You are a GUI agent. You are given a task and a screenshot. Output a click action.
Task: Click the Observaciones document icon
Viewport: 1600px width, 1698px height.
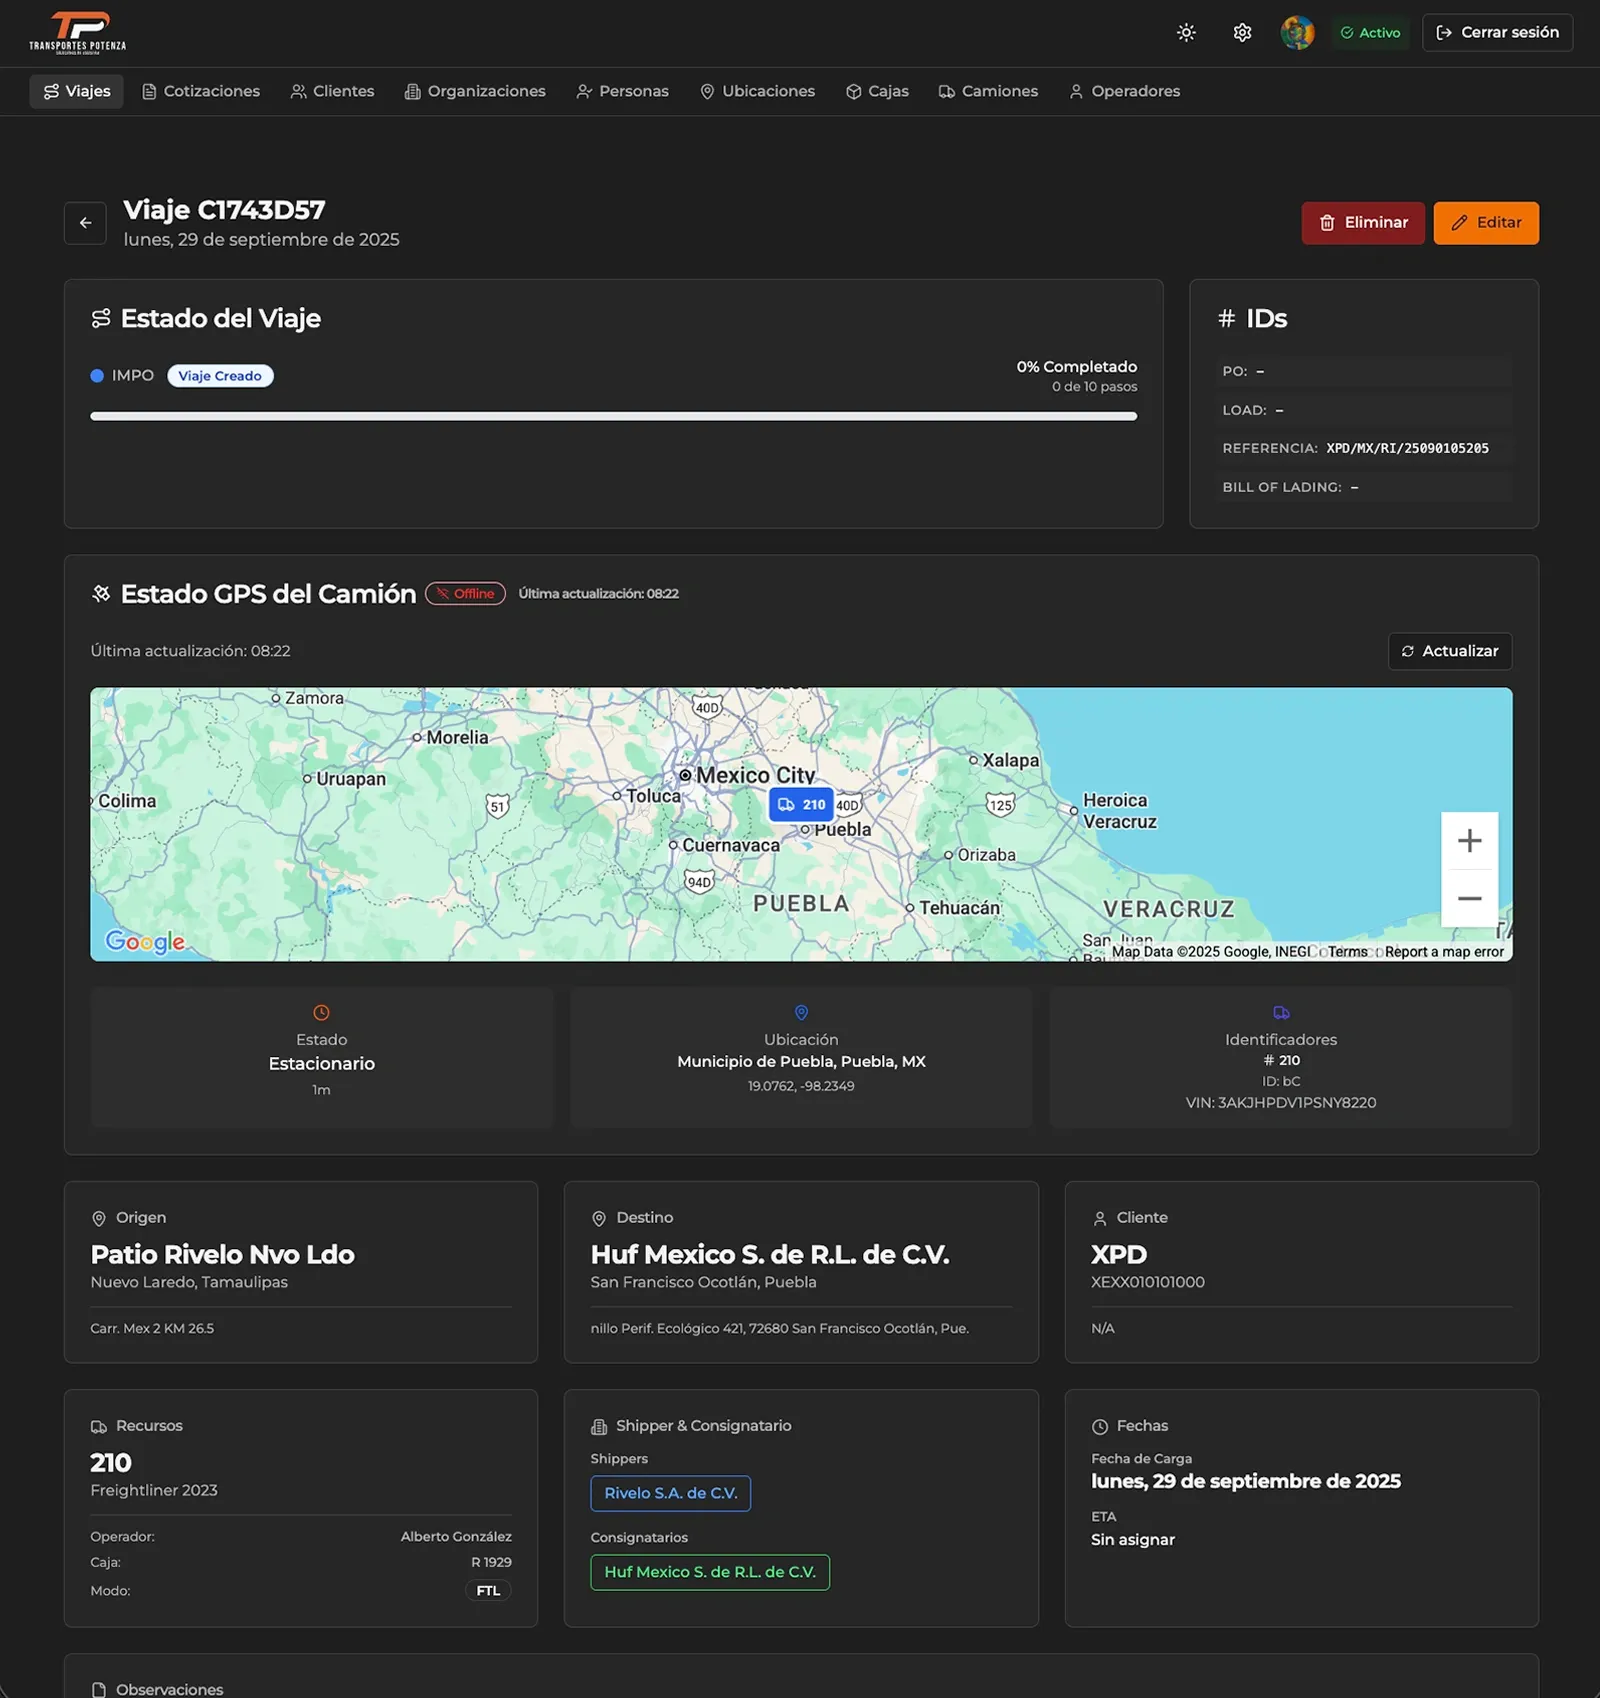pyautogui.click(x=99, y=1690)
